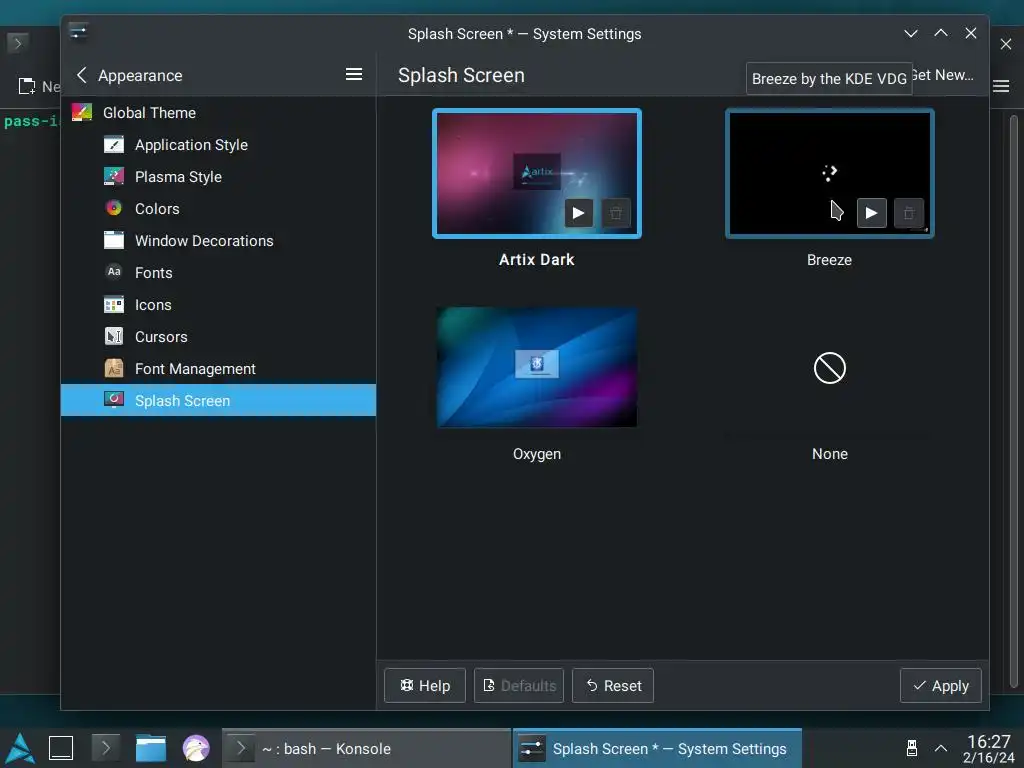Select the Artix Dark splash thumbnail

pos(537,173)
